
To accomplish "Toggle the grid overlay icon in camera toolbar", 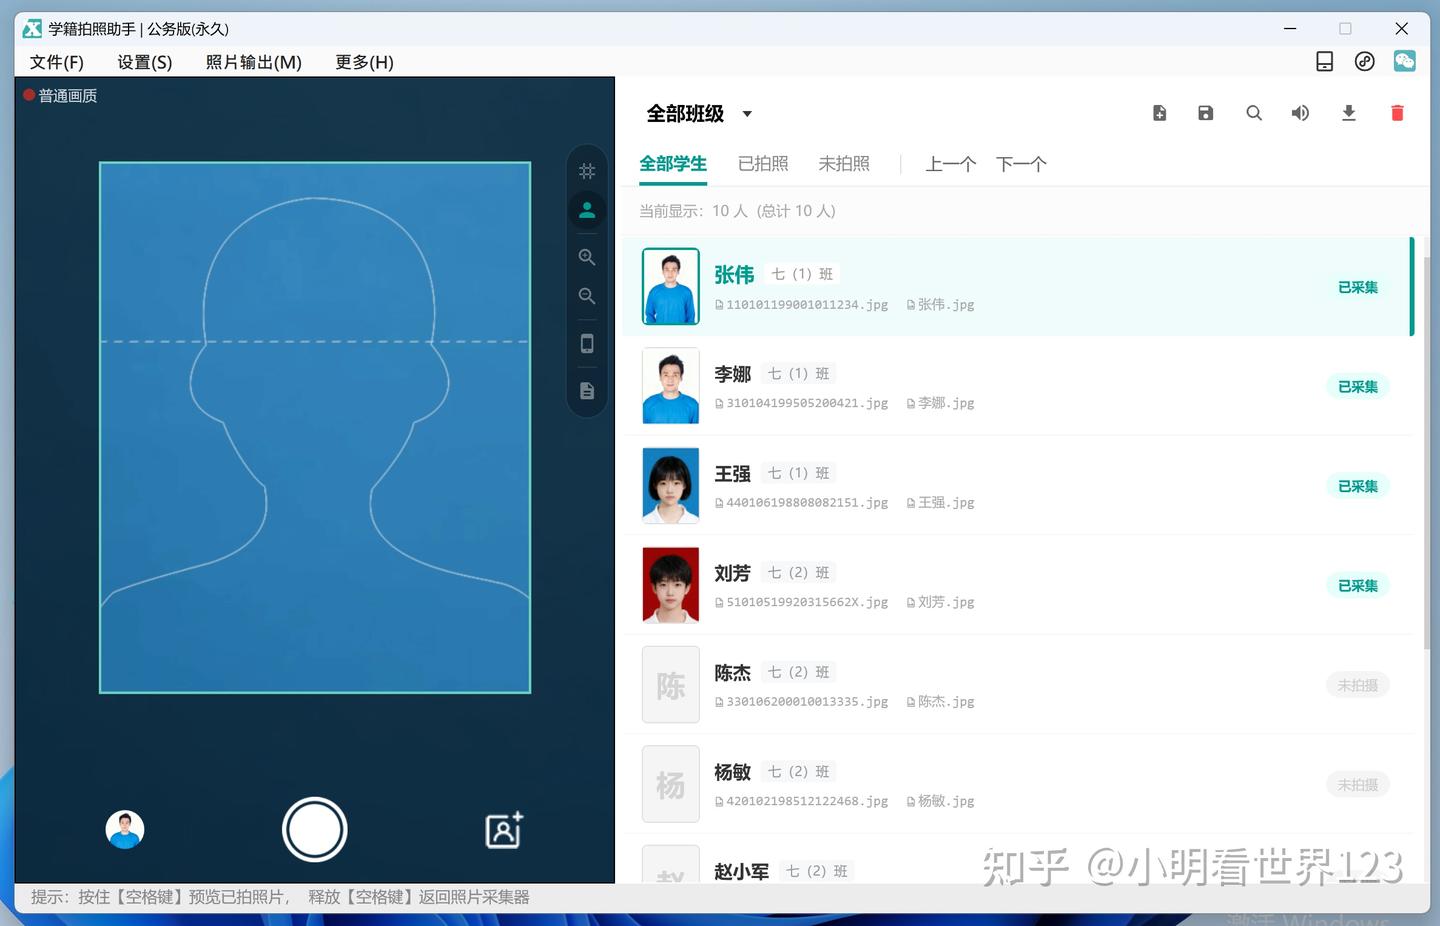I will (x=587, y=171).
